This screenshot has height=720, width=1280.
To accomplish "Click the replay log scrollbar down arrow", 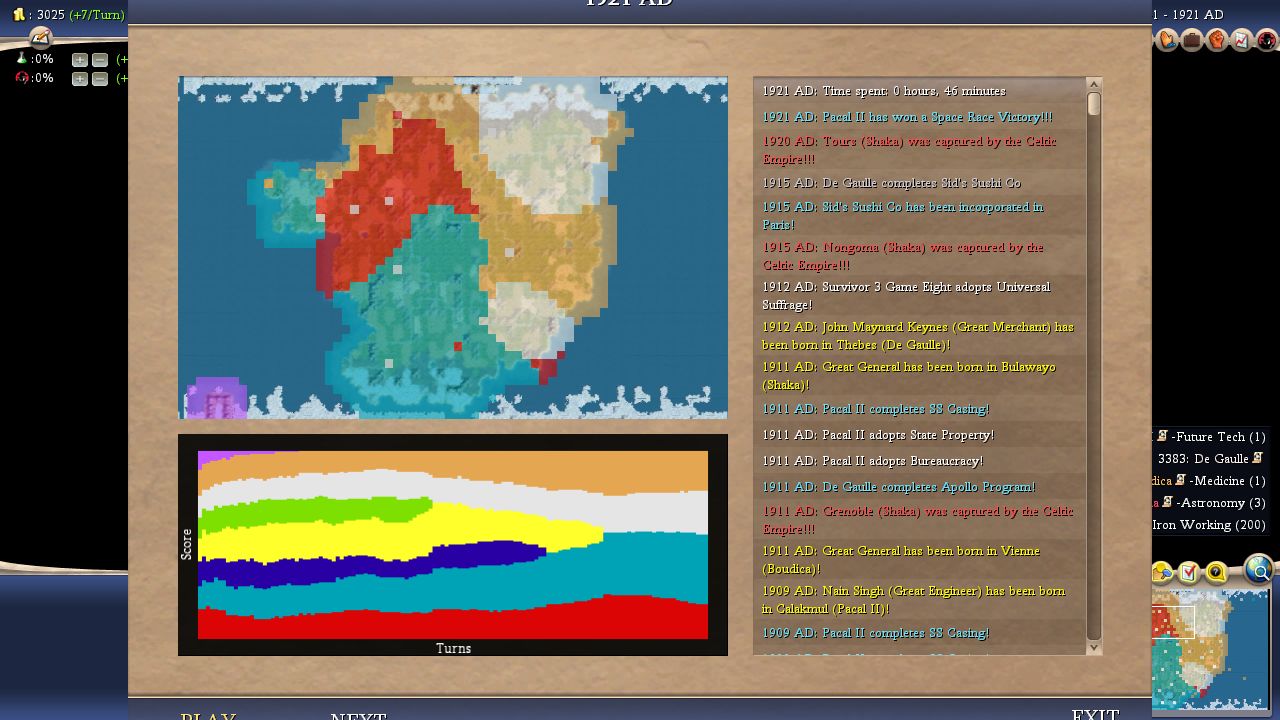I will (1093, 647).
